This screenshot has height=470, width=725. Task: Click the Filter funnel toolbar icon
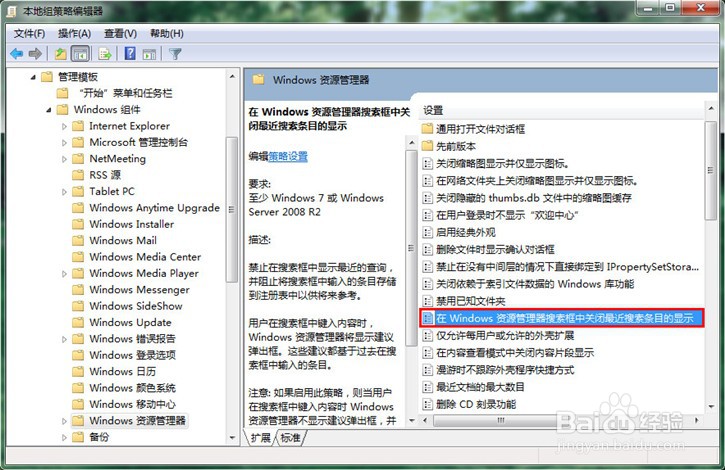tap(175, 54)
